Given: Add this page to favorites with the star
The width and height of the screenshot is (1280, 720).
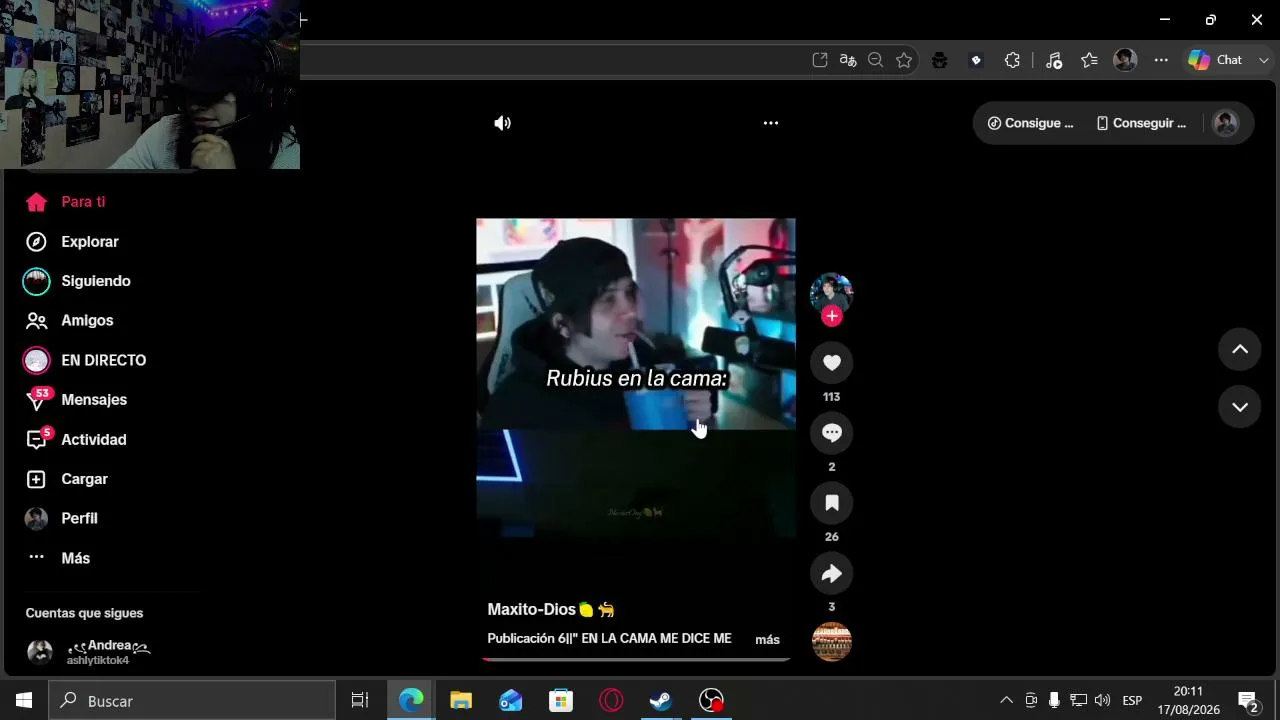Looking at the screenshot, I should pos(904,60).
